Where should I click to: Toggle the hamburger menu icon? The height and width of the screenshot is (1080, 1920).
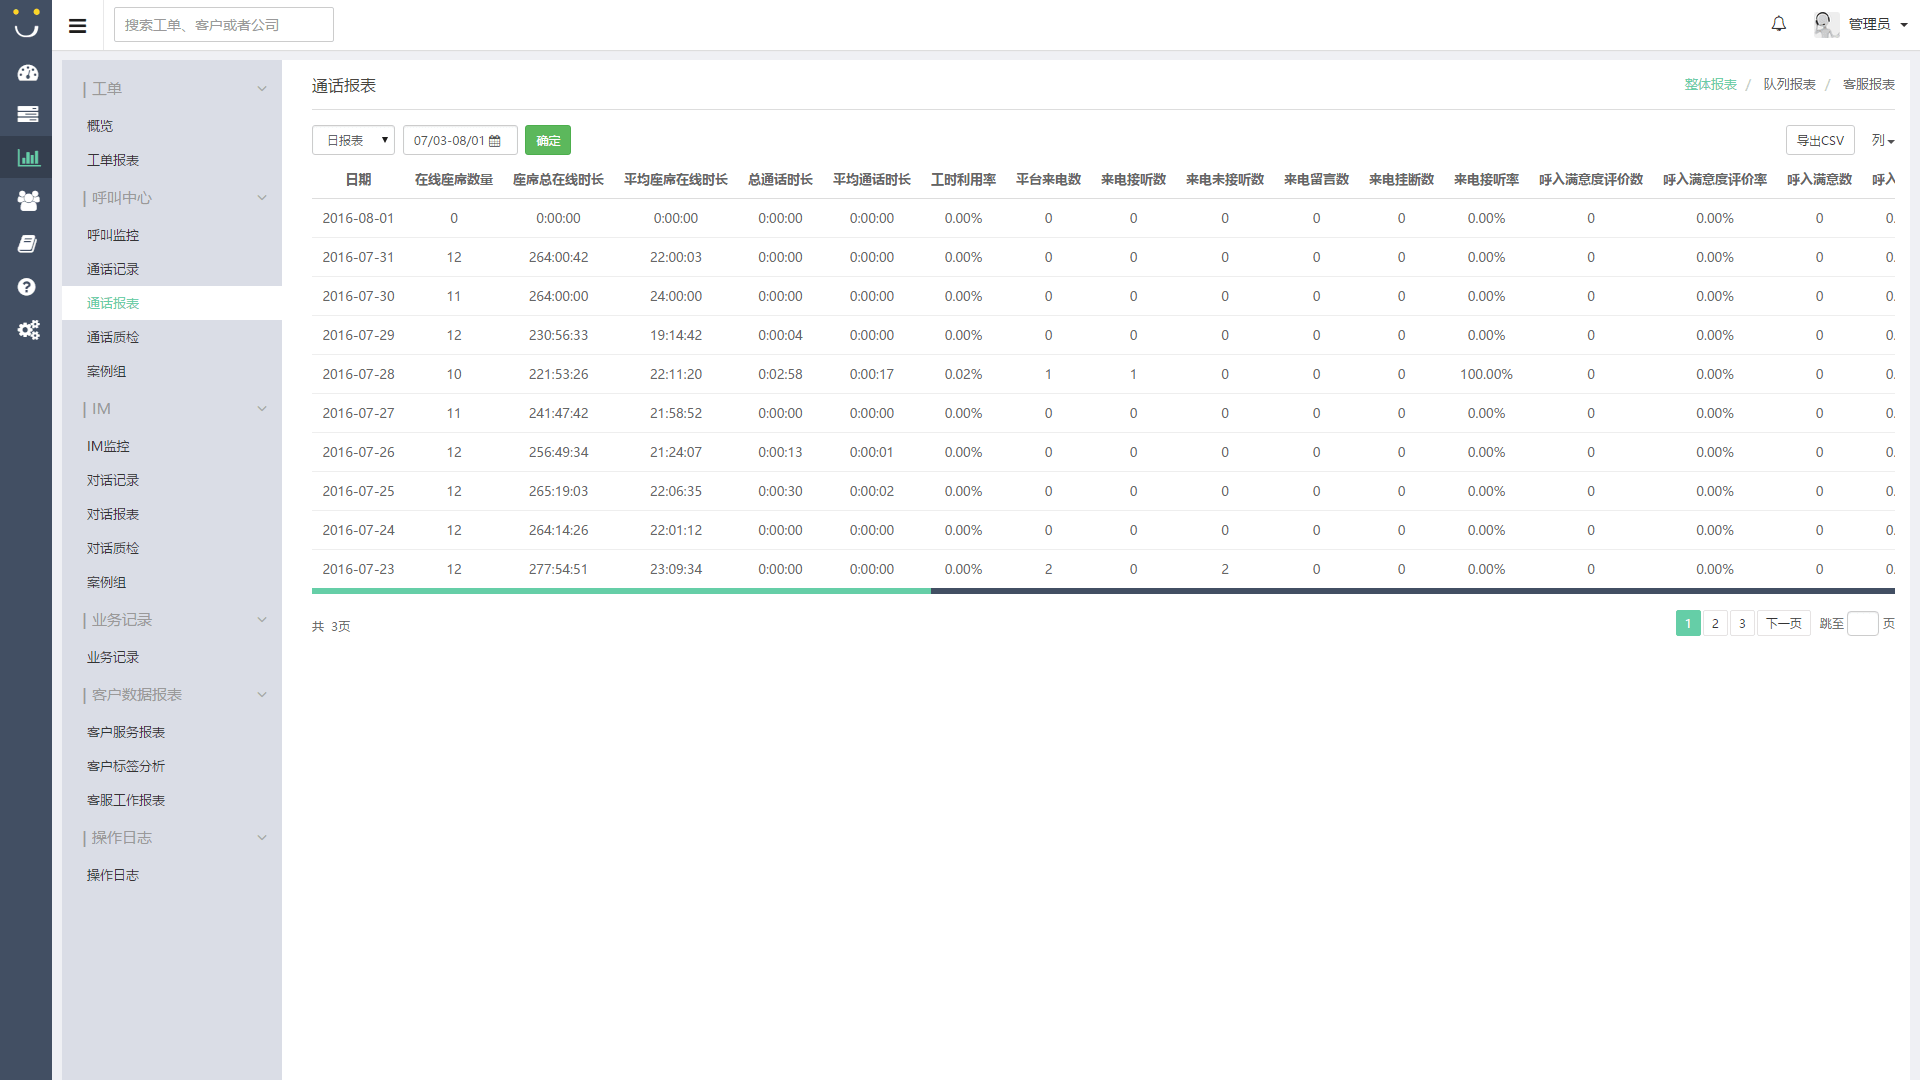click(x=77, y=26)
